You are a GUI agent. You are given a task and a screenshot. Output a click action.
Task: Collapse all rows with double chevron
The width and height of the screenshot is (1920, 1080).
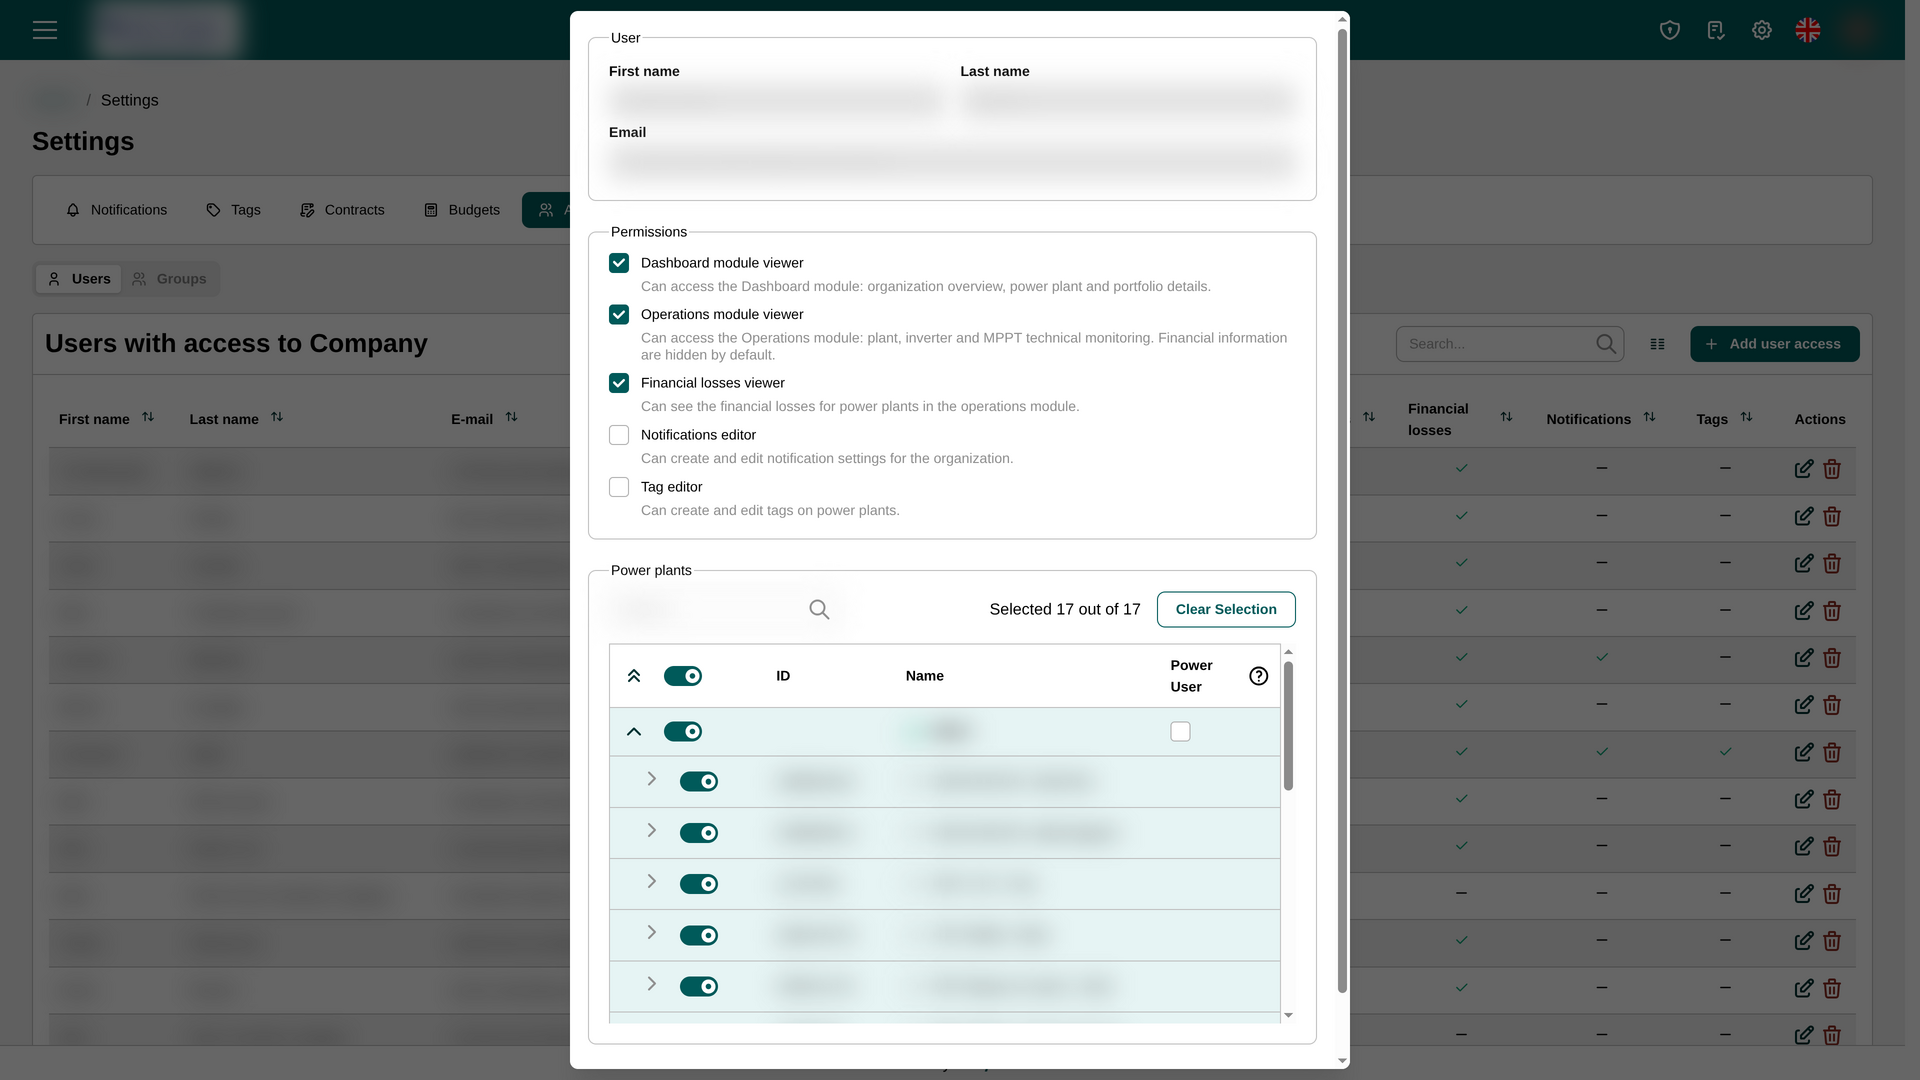[634, 676]
